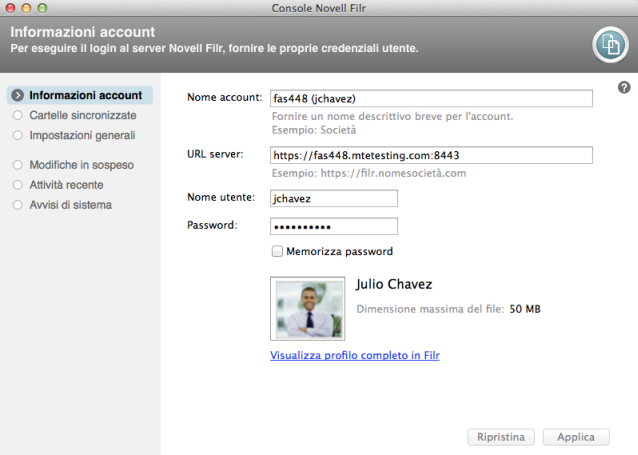The width and height of the screenshot is (638, 455).
Task: Click the Applica button
Action: coord(576,437)
